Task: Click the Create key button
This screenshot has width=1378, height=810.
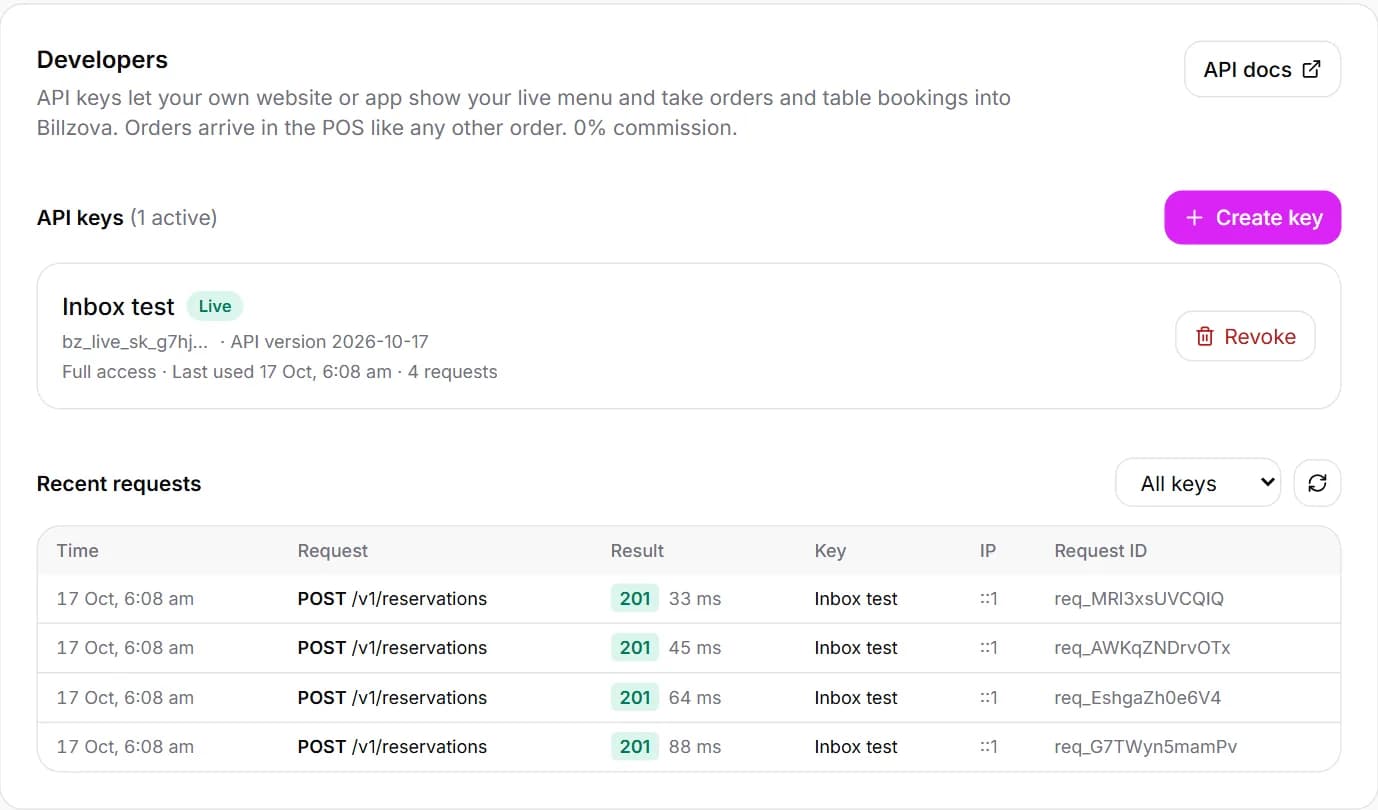Action: point(1252,217)
